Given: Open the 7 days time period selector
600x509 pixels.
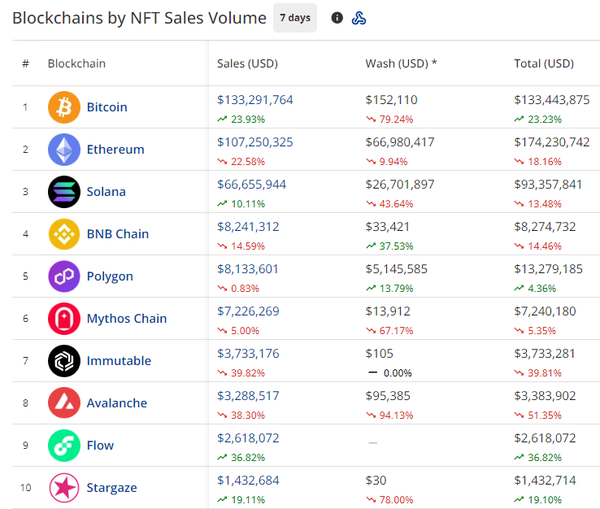Looking at the screenshot, I should [x=295, y=18].
